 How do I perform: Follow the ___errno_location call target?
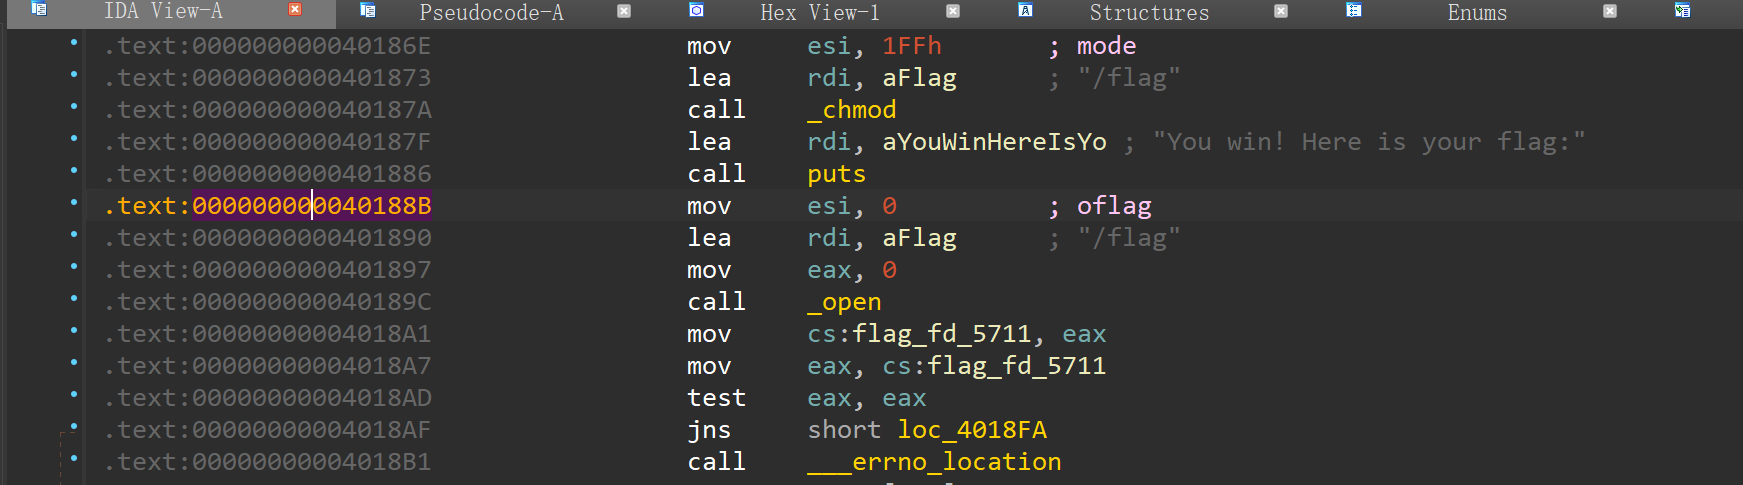point(934,462)
